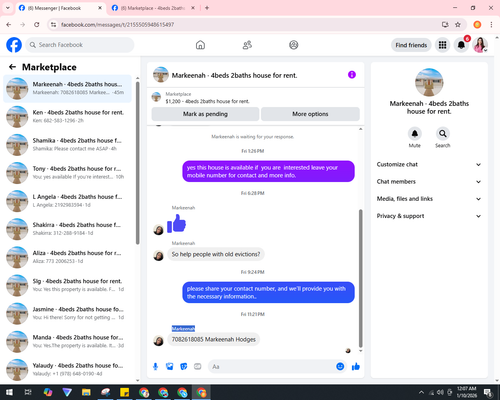
Task: Click Find friends button
Action: click(x=411, y=45)
